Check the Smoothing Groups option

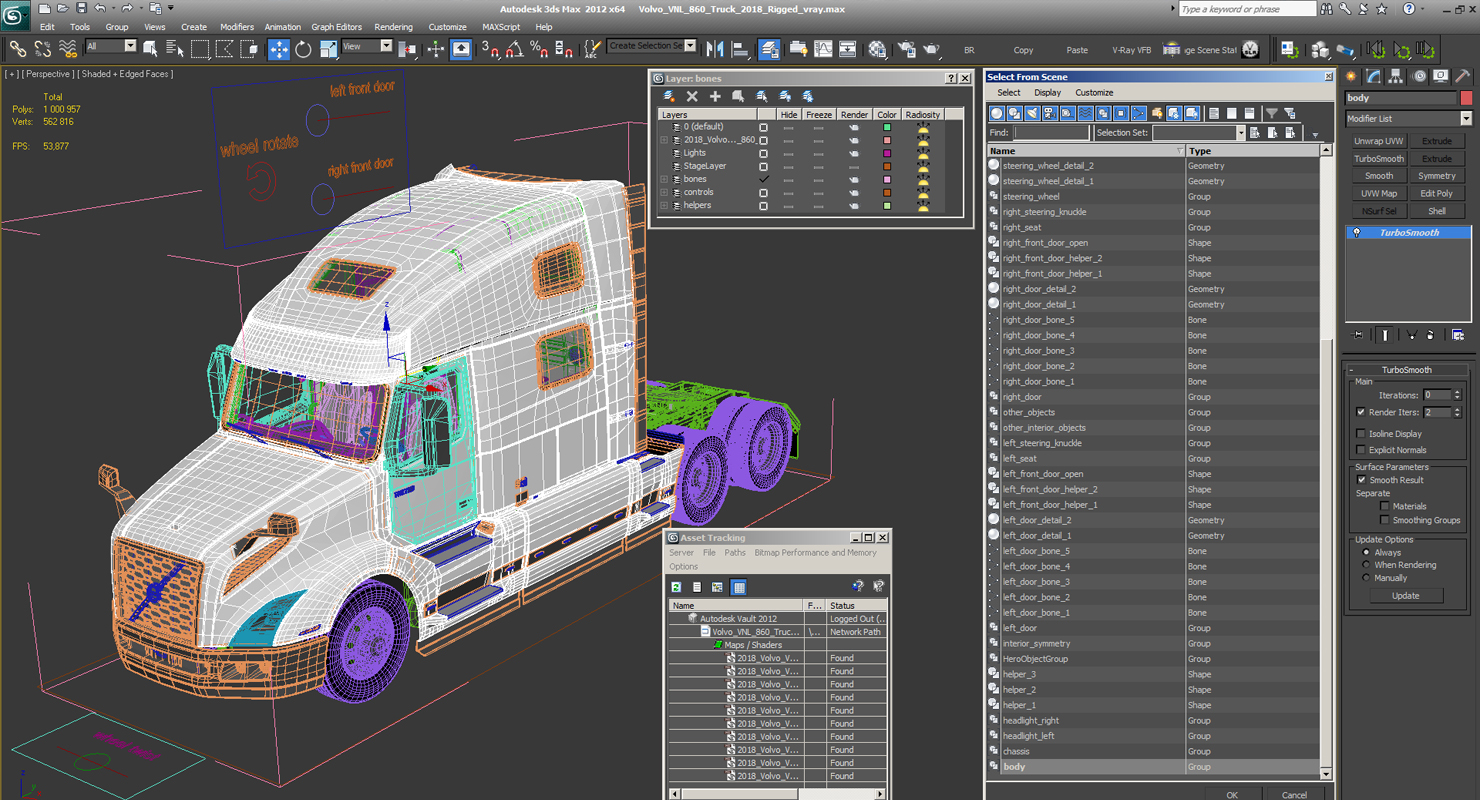click(x=1385, y=520)
